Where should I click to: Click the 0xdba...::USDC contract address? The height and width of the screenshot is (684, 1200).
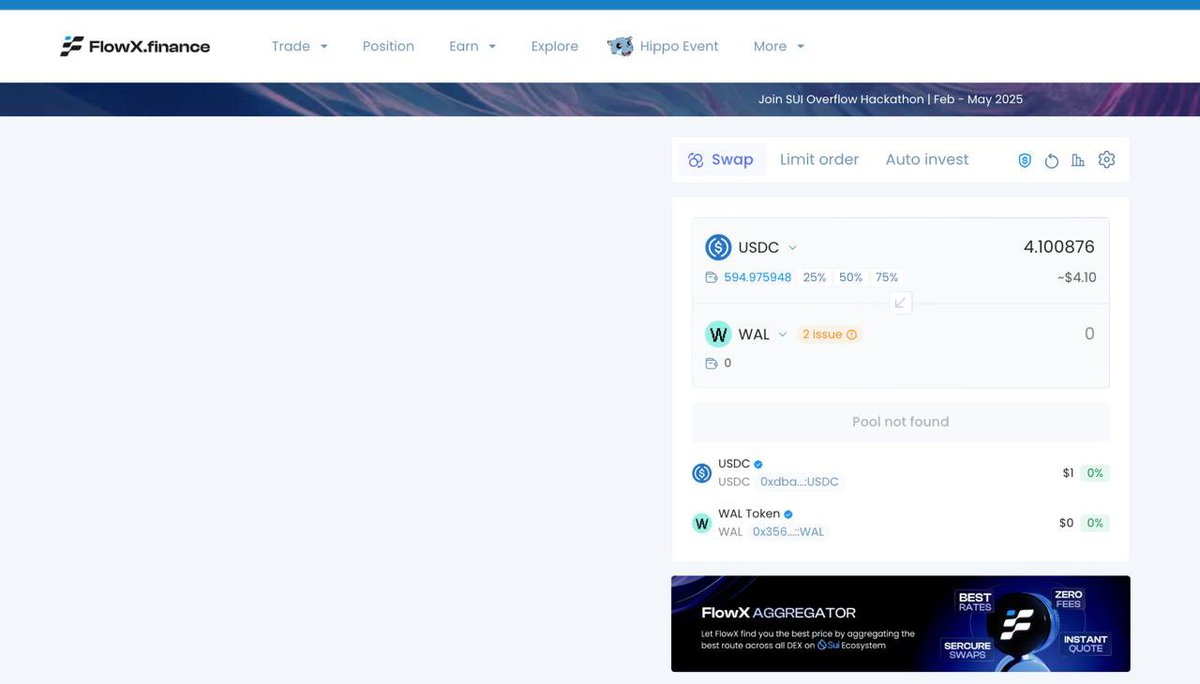click(799, 482)
